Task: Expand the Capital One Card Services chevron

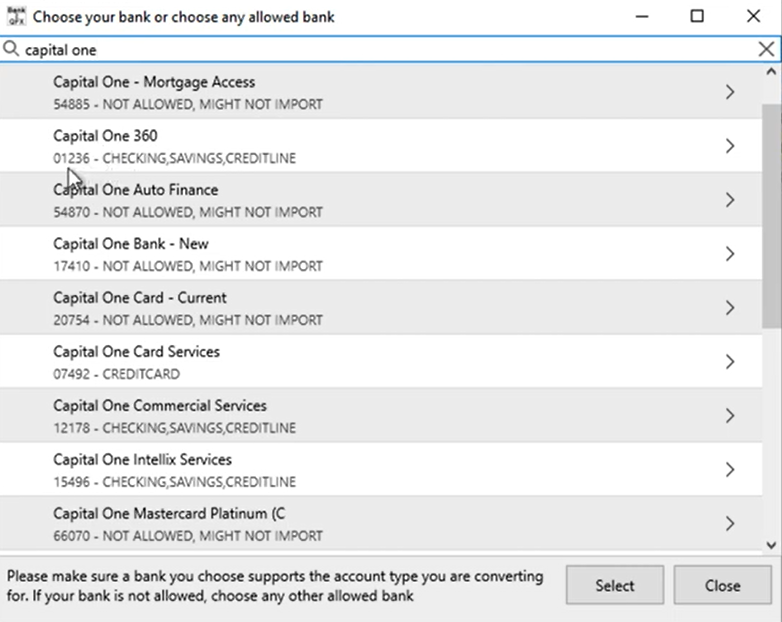Action: click(730, 362)
